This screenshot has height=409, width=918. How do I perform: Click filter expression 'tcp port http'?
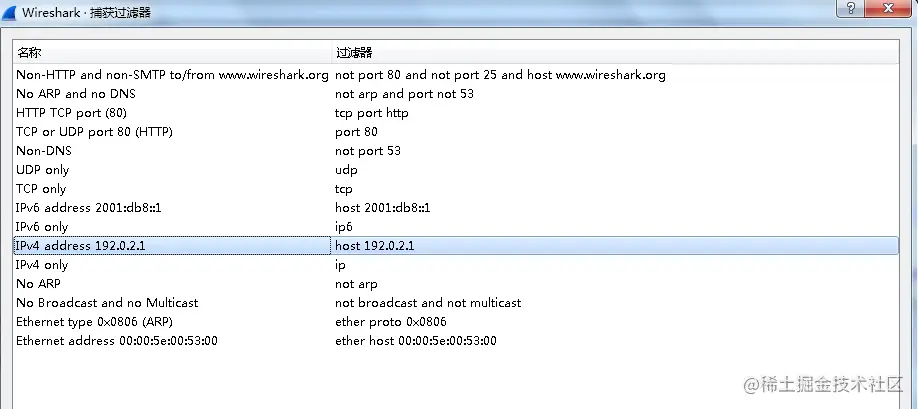(x=372, y=113)
